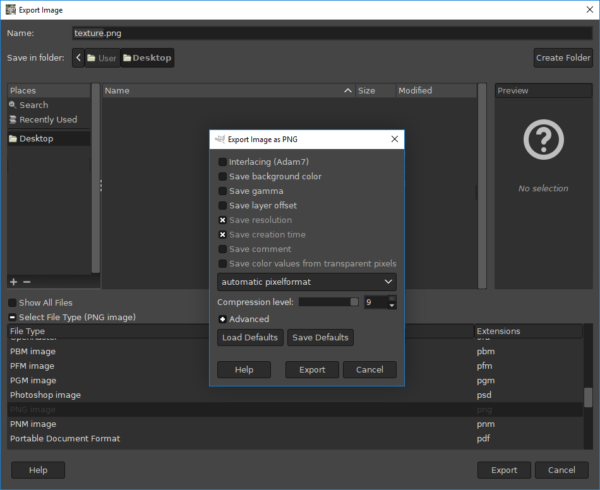
Task: Click the back arrow in folder path bar
Action: coord(78,58)
